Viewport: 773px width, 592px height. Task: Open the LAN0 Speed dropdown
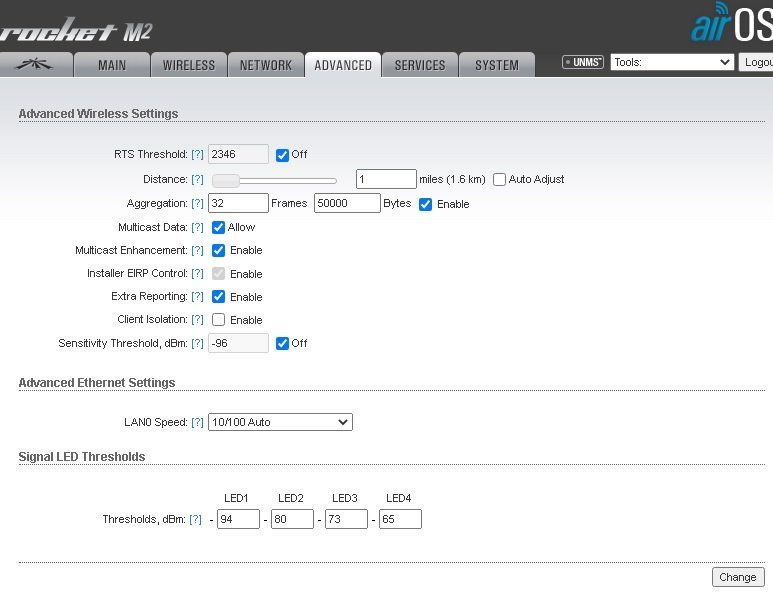pos(280,422)
